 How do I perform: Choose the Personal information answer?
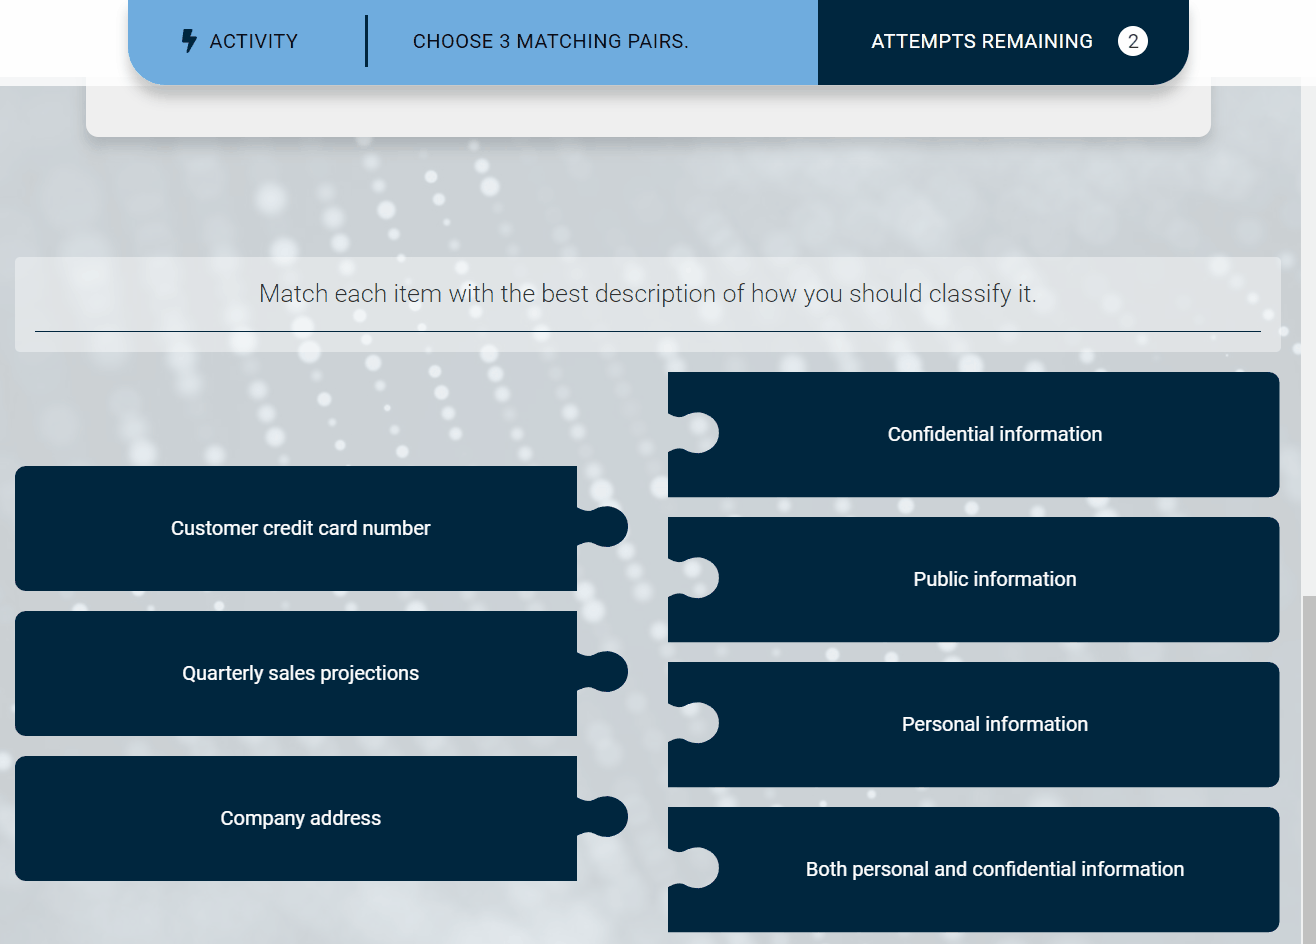click(994, 724)
